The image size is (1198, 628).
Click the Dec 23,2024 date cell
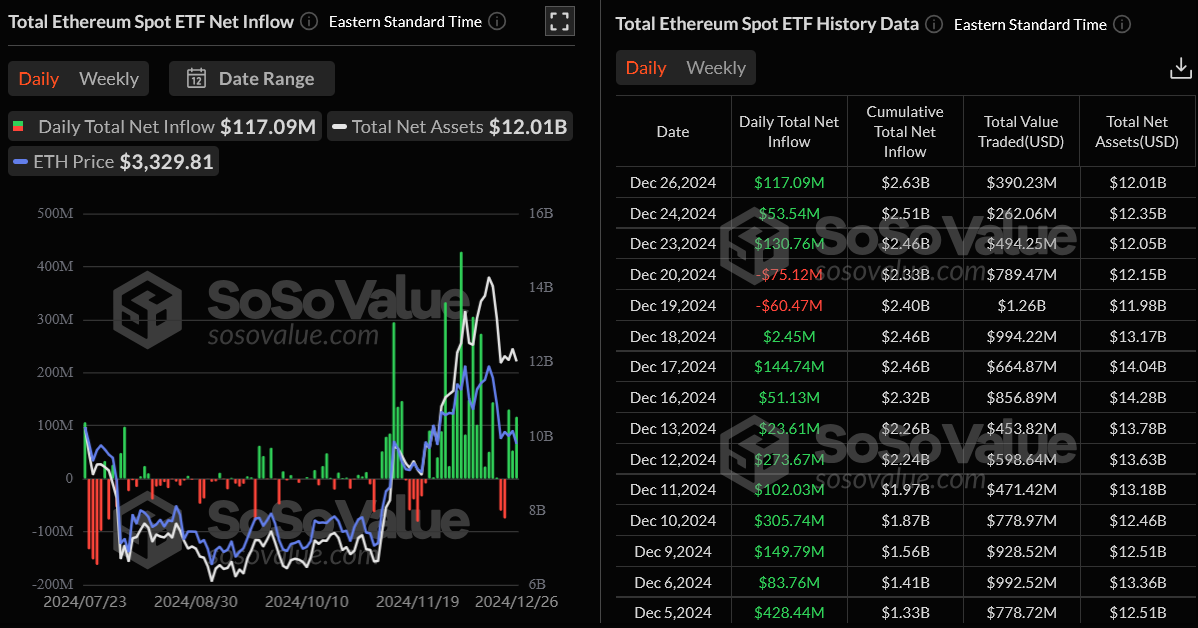point(673,244)
